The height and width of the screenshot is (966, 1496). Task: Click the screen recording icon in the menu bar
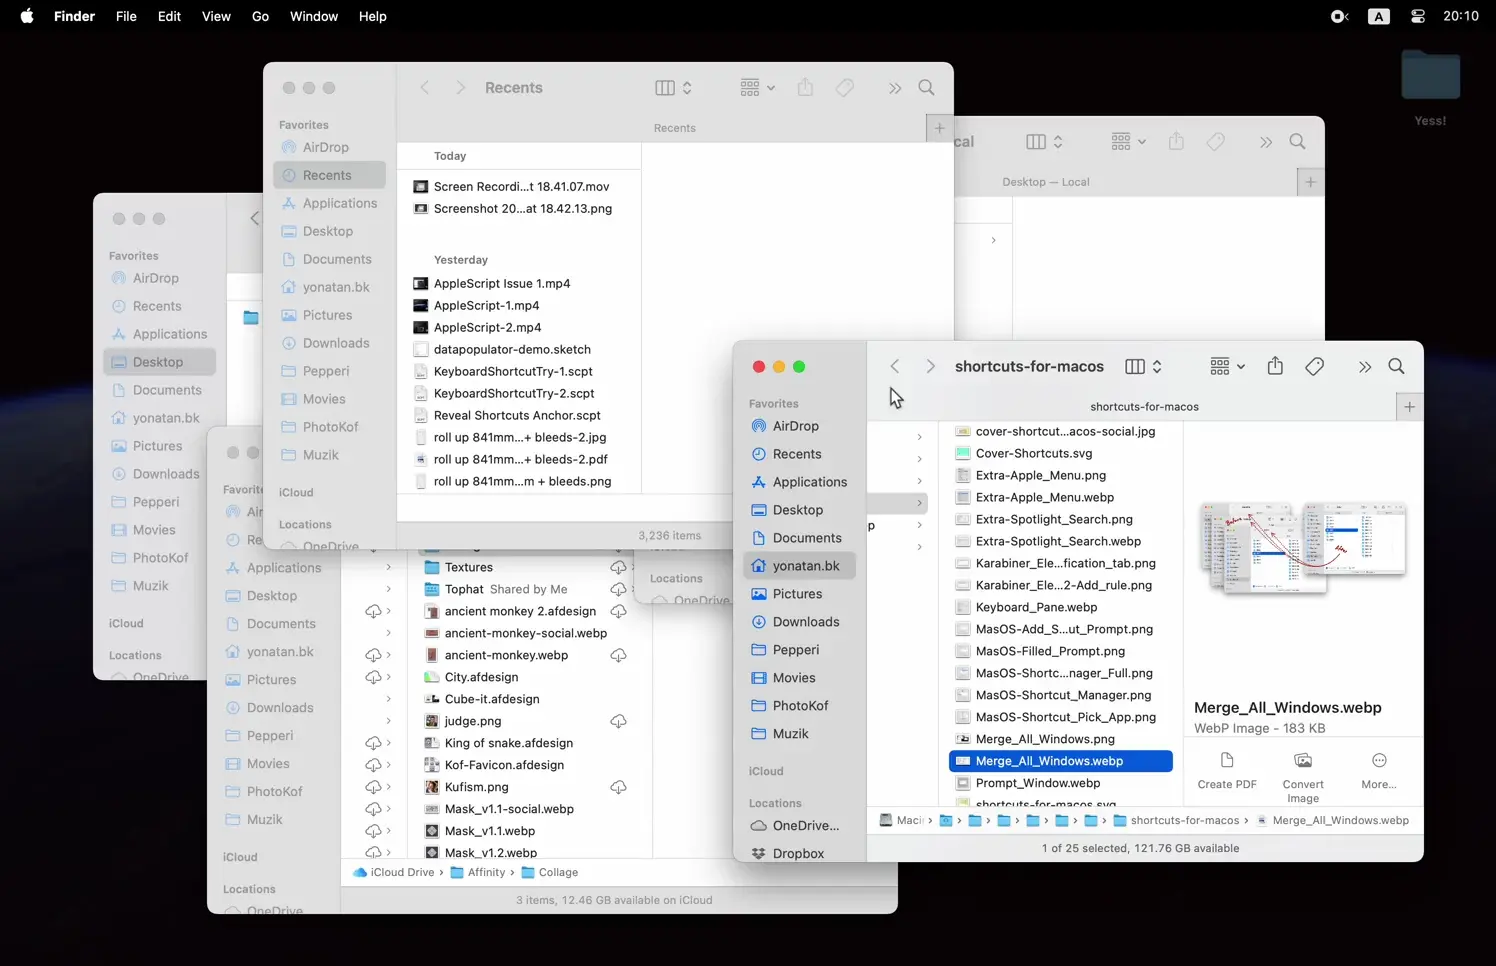[x=1339, y=16]
